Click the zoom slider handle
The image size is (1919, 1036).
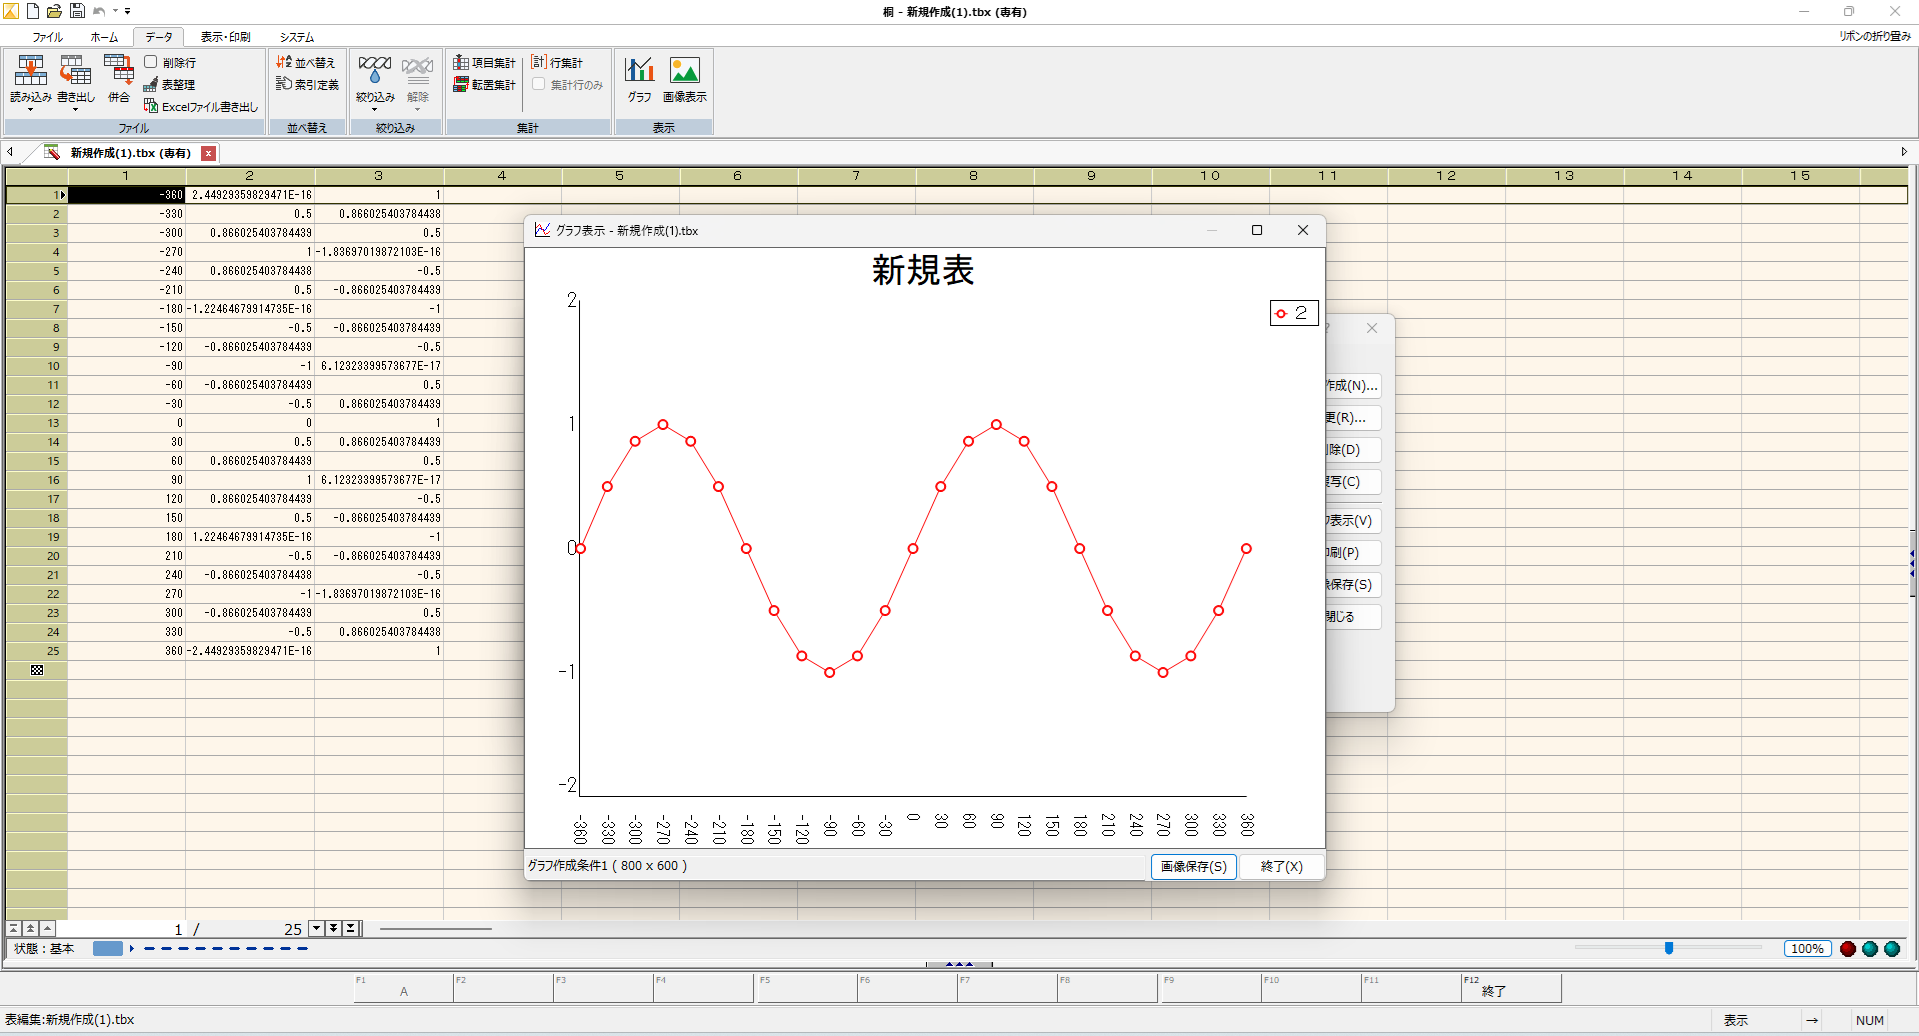(x=1668, y=948)
